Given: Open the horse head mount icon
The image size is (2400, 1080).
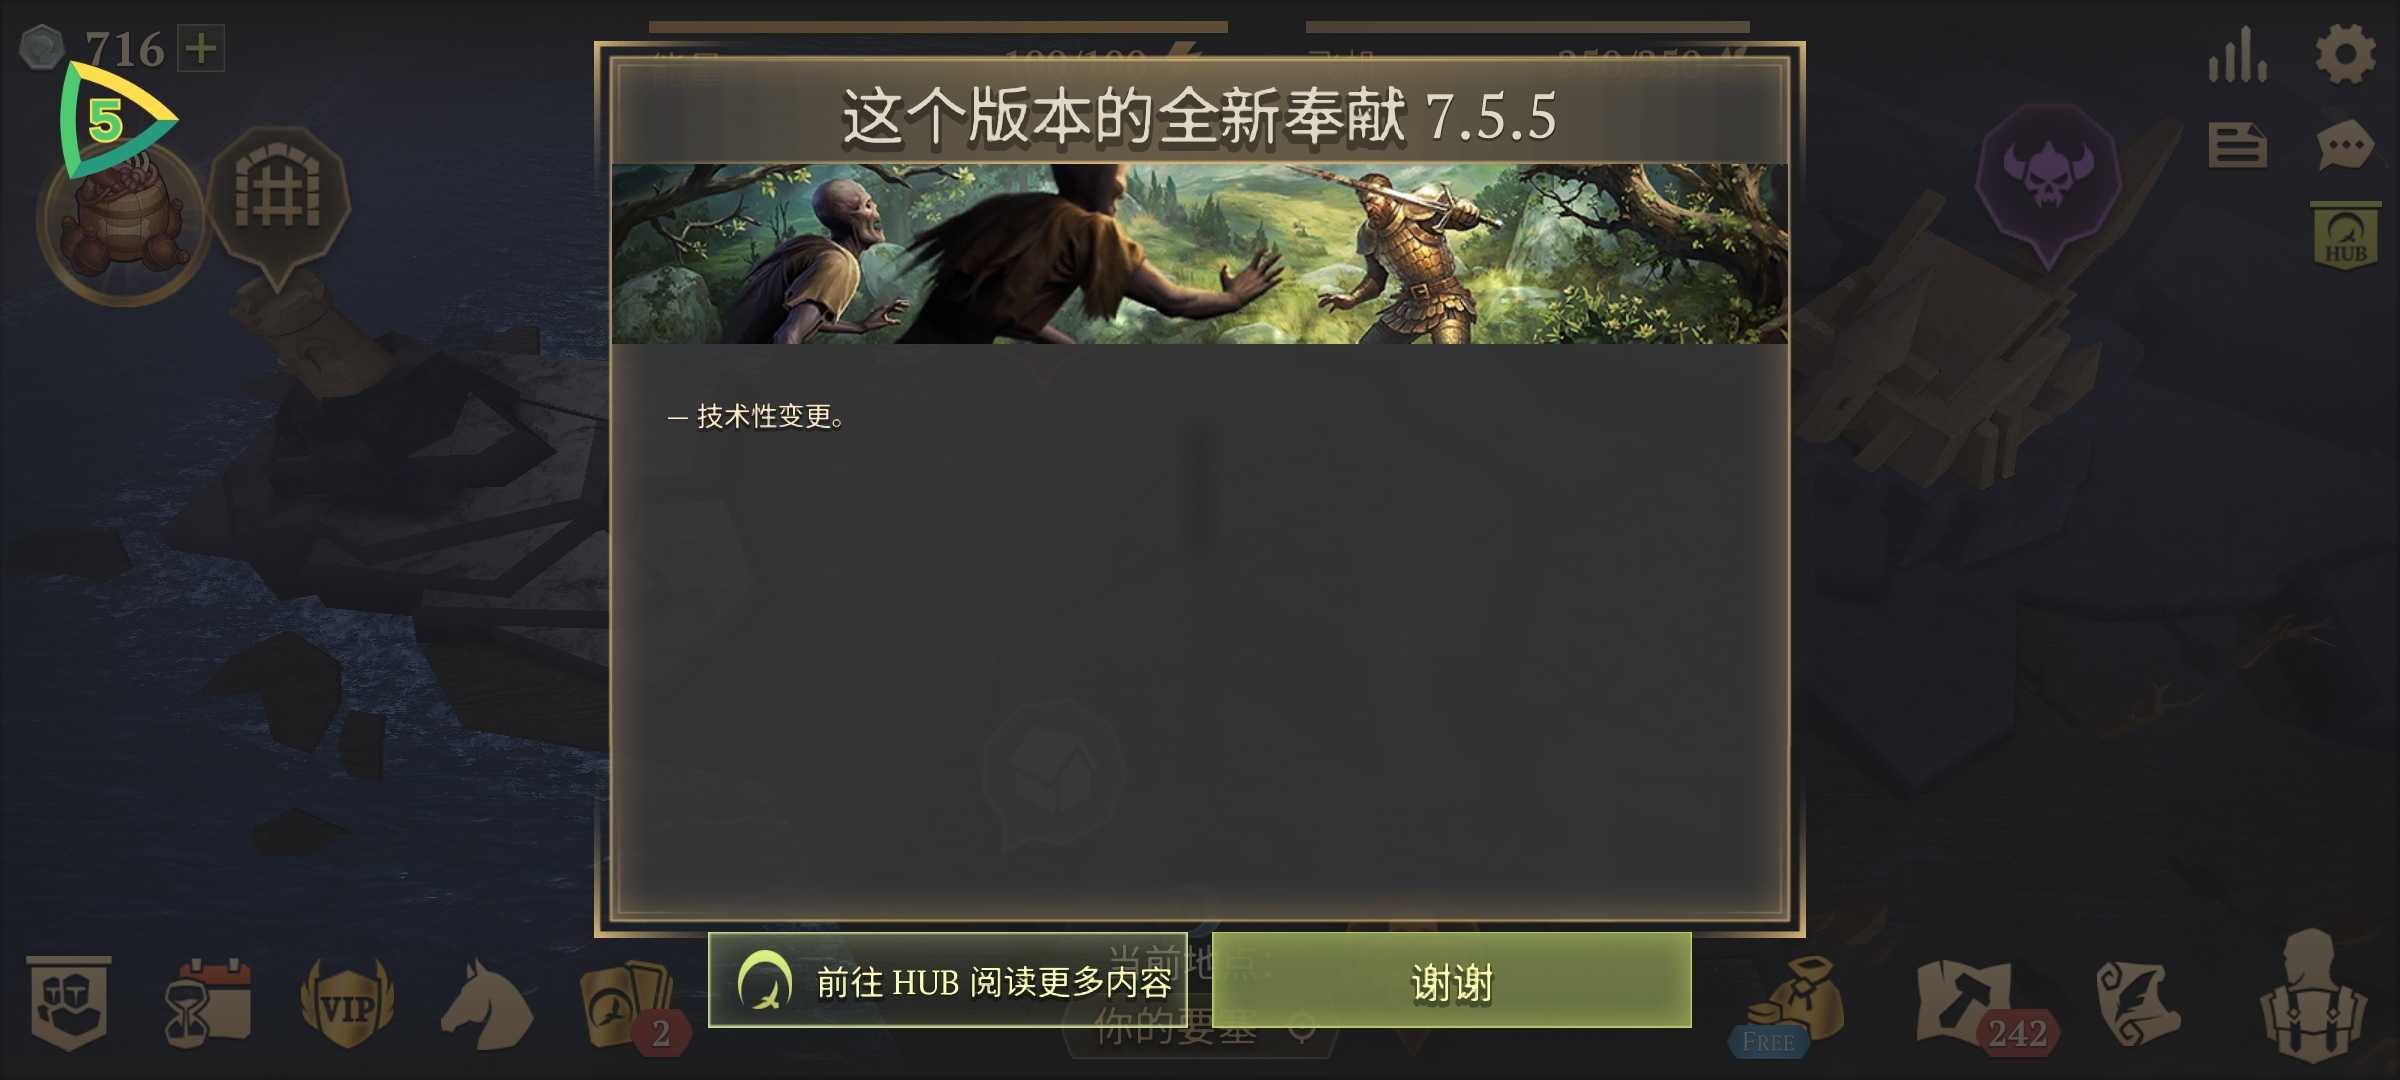Looking at the screenshot, I should 486,1004.
